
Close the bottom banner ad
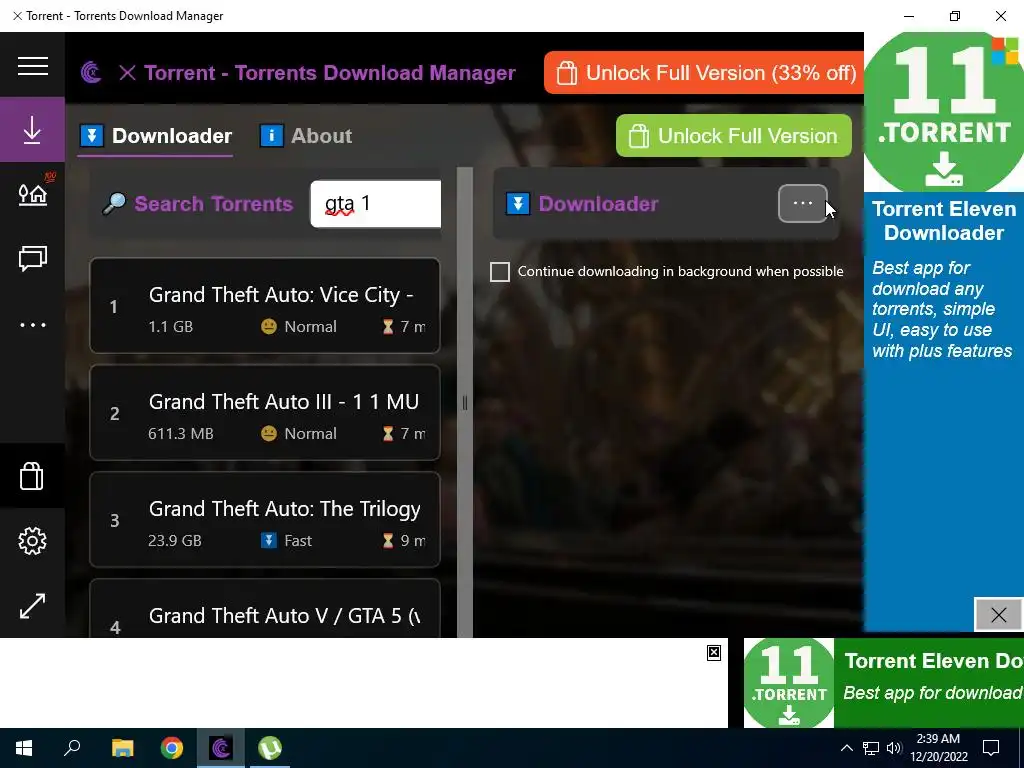click(x=714, y=652)
